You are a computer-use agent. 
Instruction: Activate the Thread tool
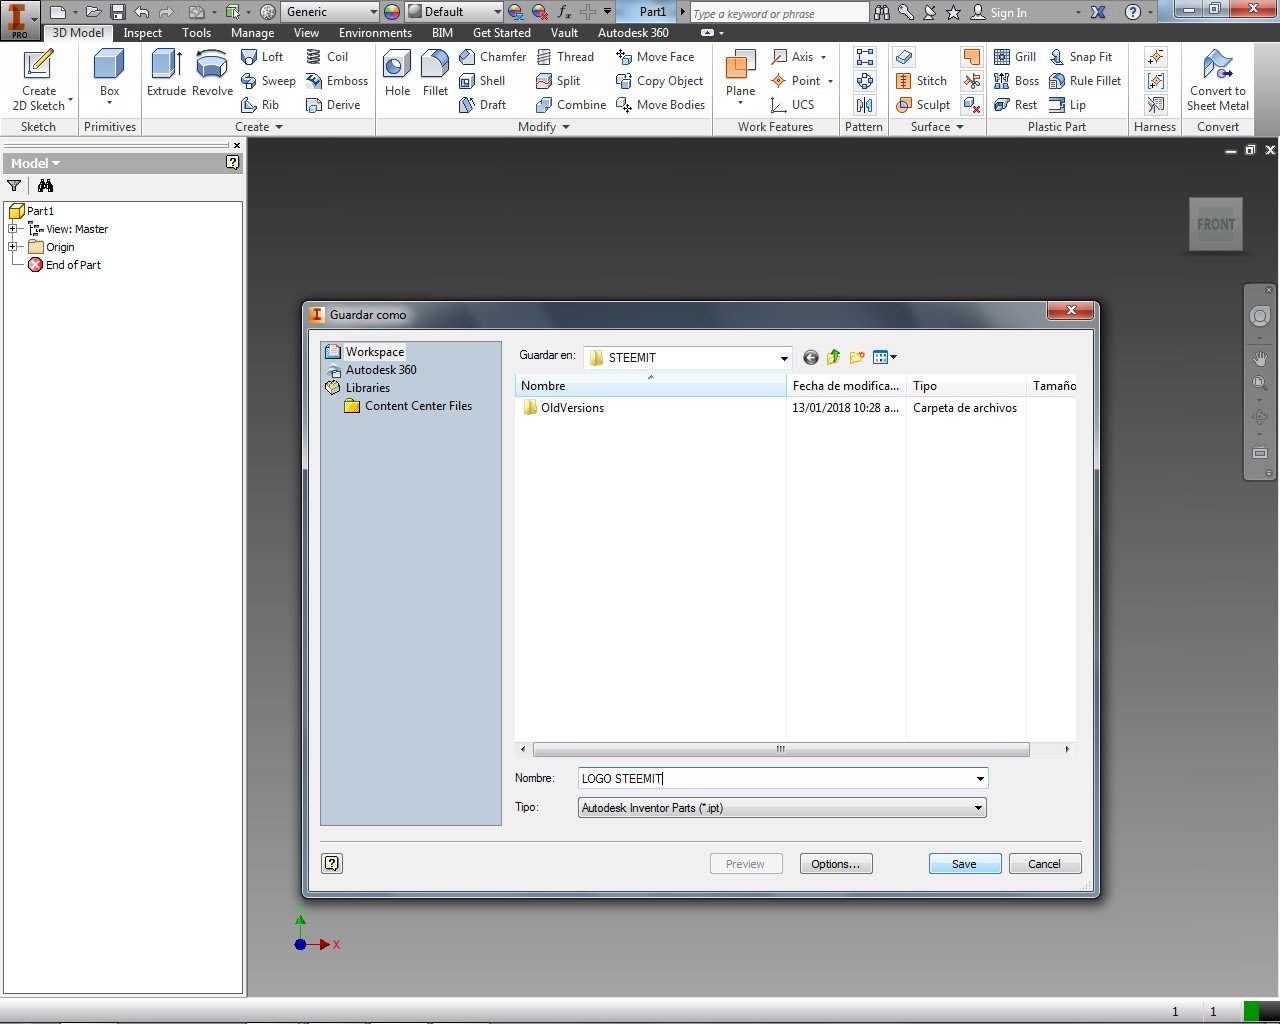coord(565,57)
